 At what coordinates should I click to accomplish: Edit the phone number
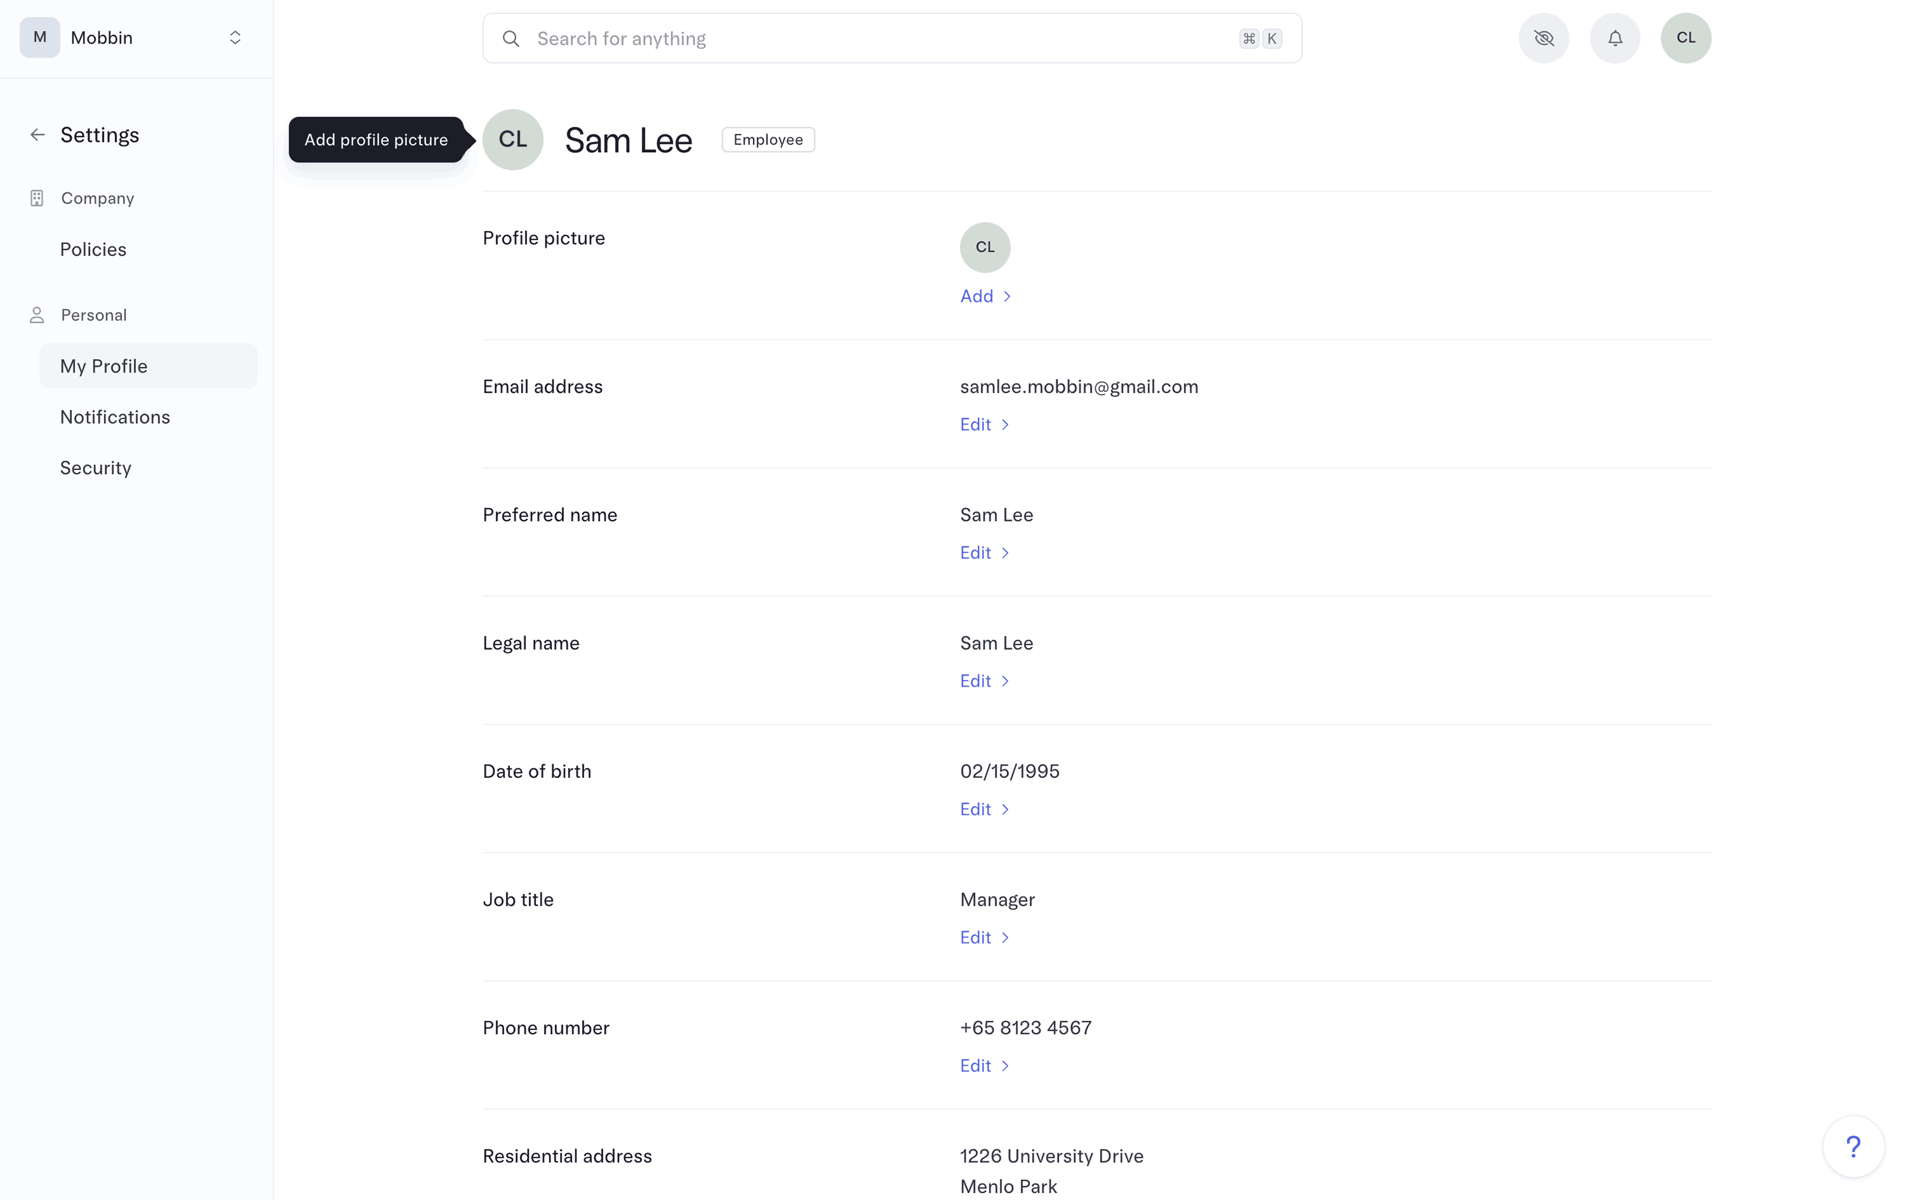(985, 1066)
